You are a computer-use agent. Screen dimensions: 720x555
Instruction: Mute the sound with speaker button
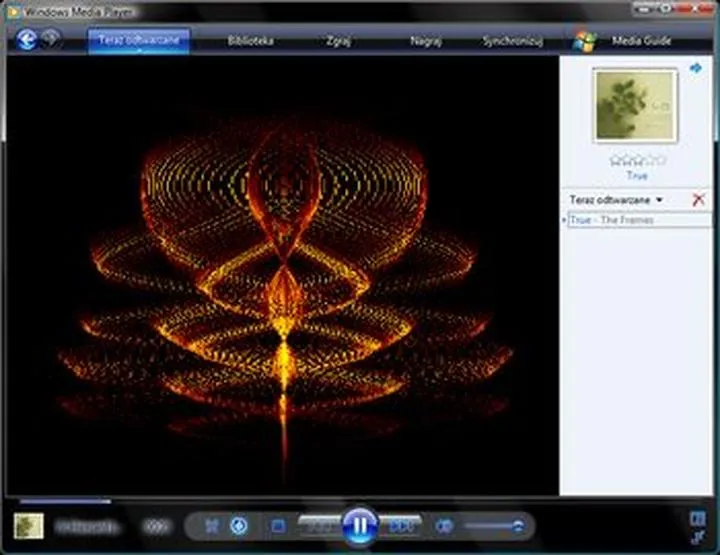[444, 526]
